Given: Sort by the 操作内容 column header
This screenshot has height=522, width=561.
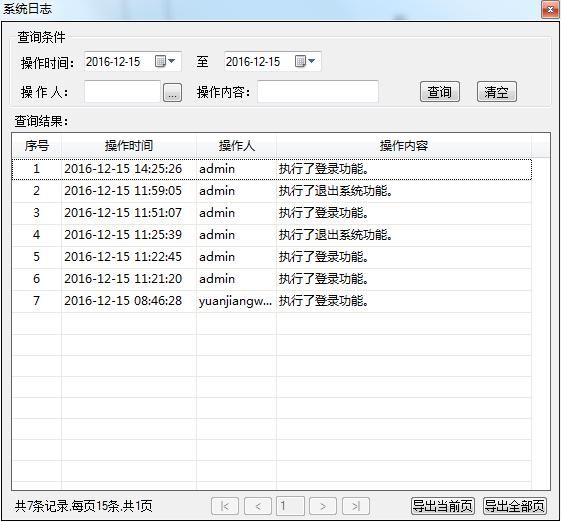Looking at the screenshot, I should click(404, 146).
